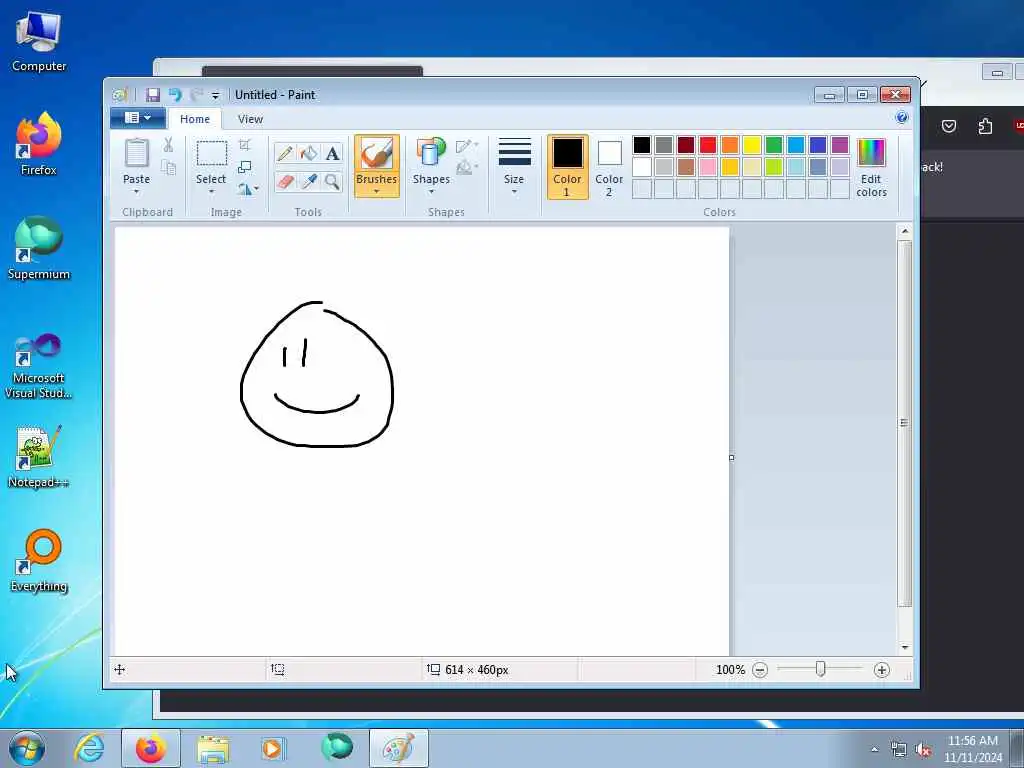
Task: Expand the Paste dropdown arrow
Action: 136,192
